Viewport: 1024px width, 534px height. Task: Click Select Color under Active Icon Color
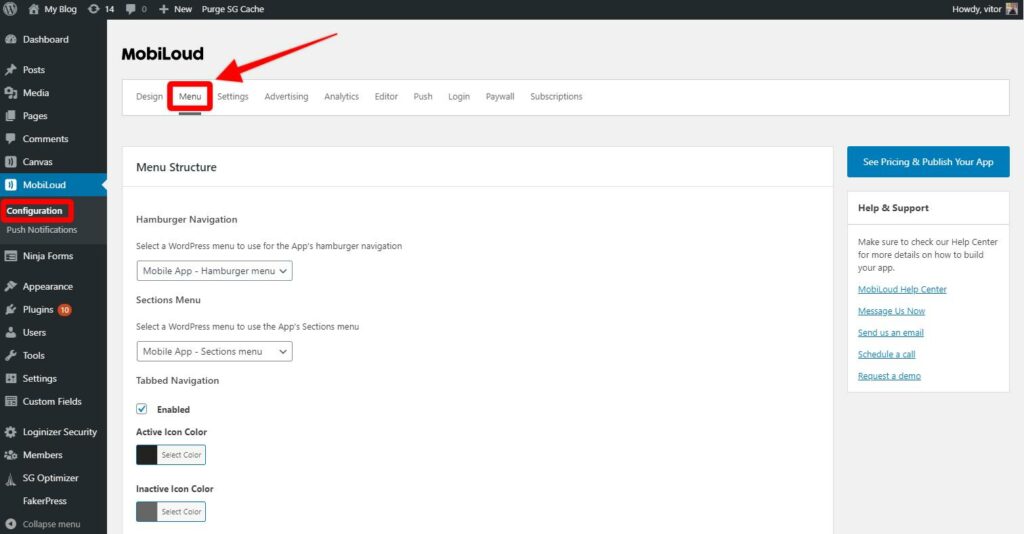[x=182, y=455]
